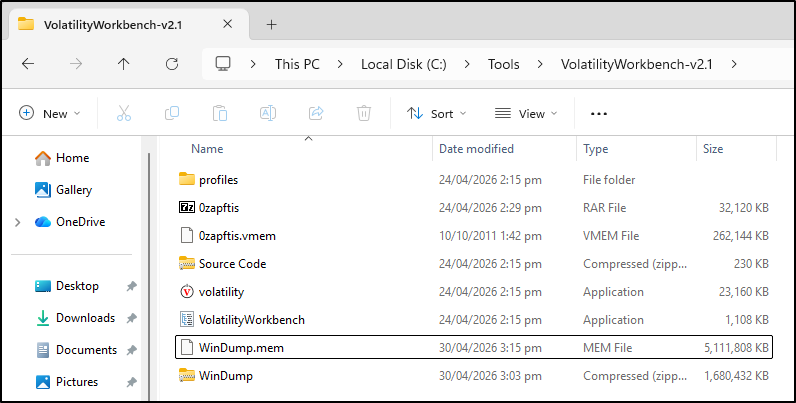The height and width of the screenshot is (403, 796).
Task: Select the 0zapftis.vmem file icon
Action: click(187, 236)
